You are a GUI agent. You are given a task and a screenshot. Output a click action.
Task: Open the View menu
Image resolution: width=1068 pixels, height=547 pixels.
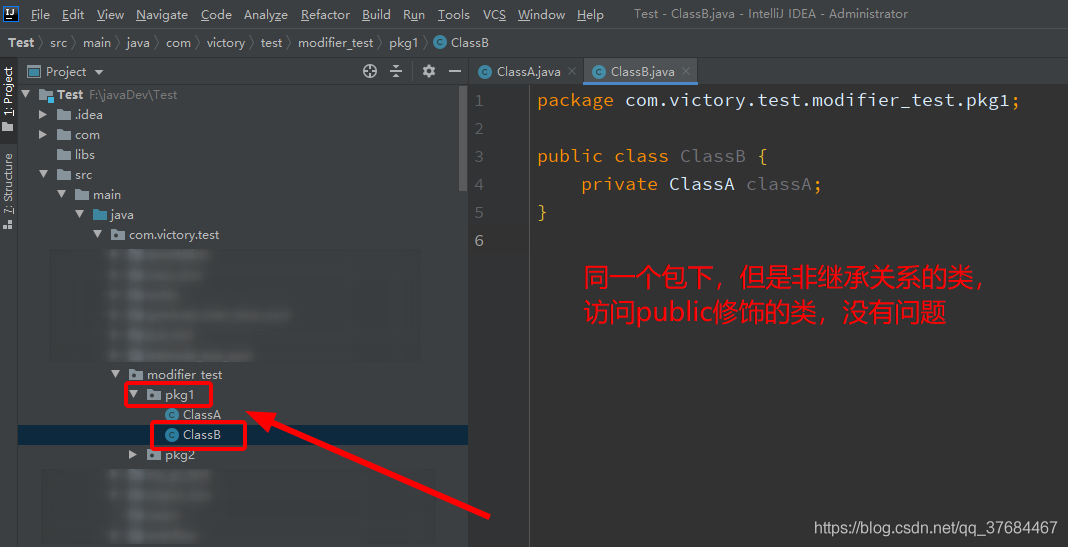click(x=110, y=14)
